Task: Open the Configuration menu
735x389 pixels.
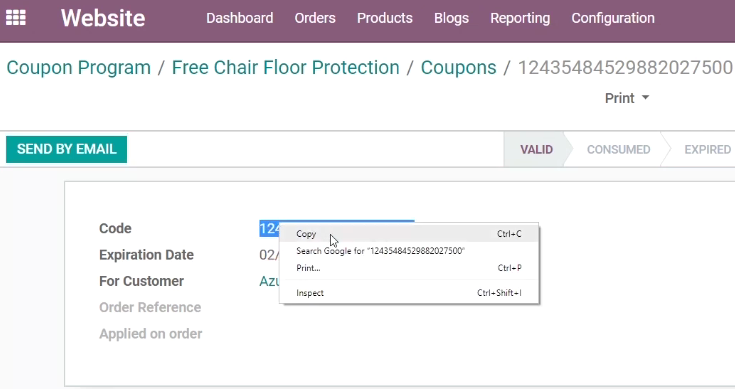Action: coord(613,18)
